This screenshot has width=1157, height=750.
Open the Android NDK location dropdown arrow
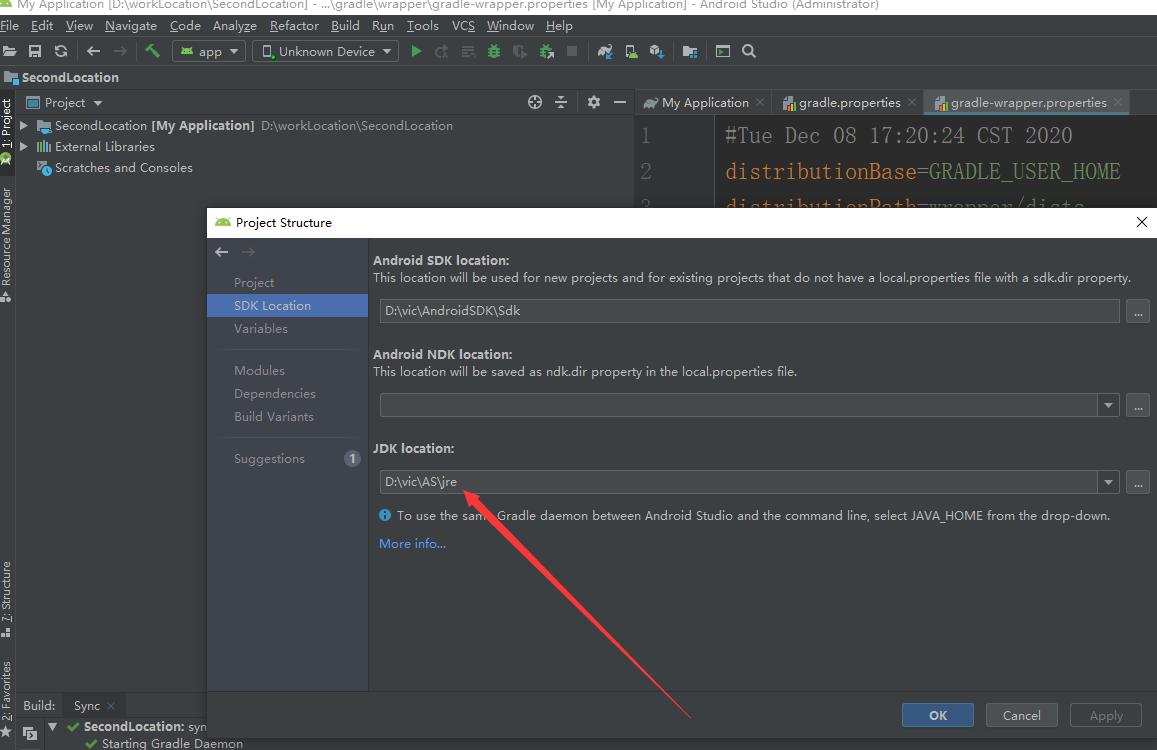pyautogui.click(x=1107, y=405)
